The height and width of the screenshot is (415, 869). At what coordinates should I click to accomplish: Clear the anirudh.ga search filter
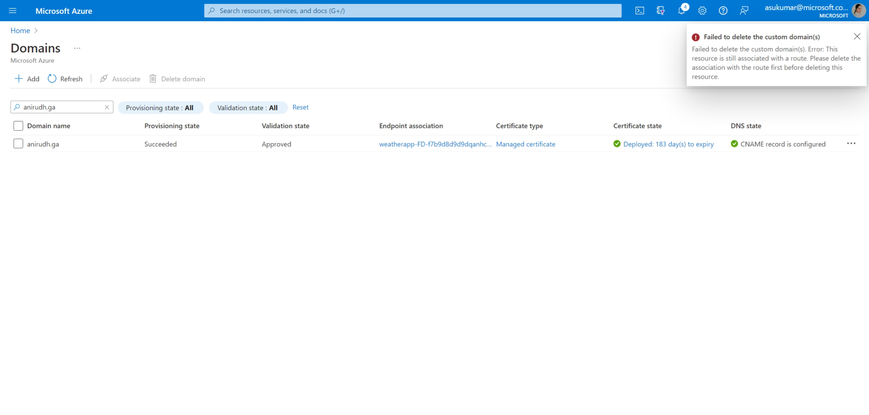[107, 107]
